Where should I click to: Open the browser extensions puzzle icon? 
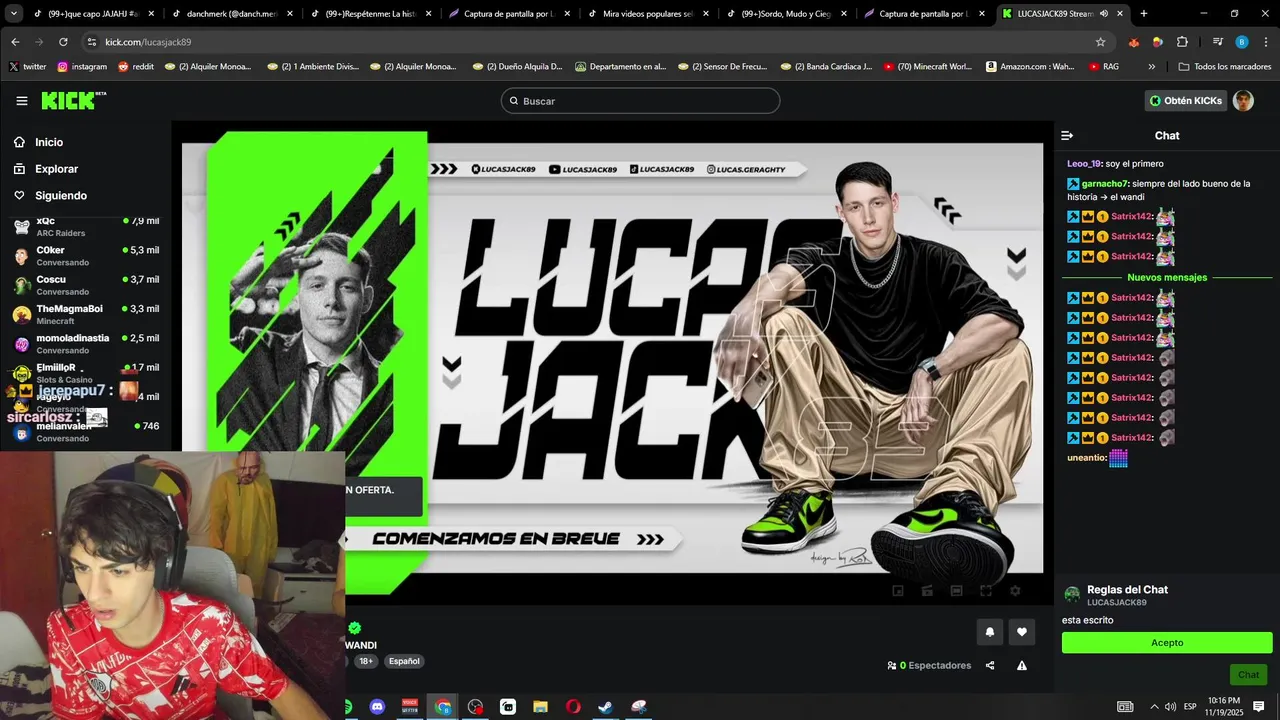click(1182, 42)
